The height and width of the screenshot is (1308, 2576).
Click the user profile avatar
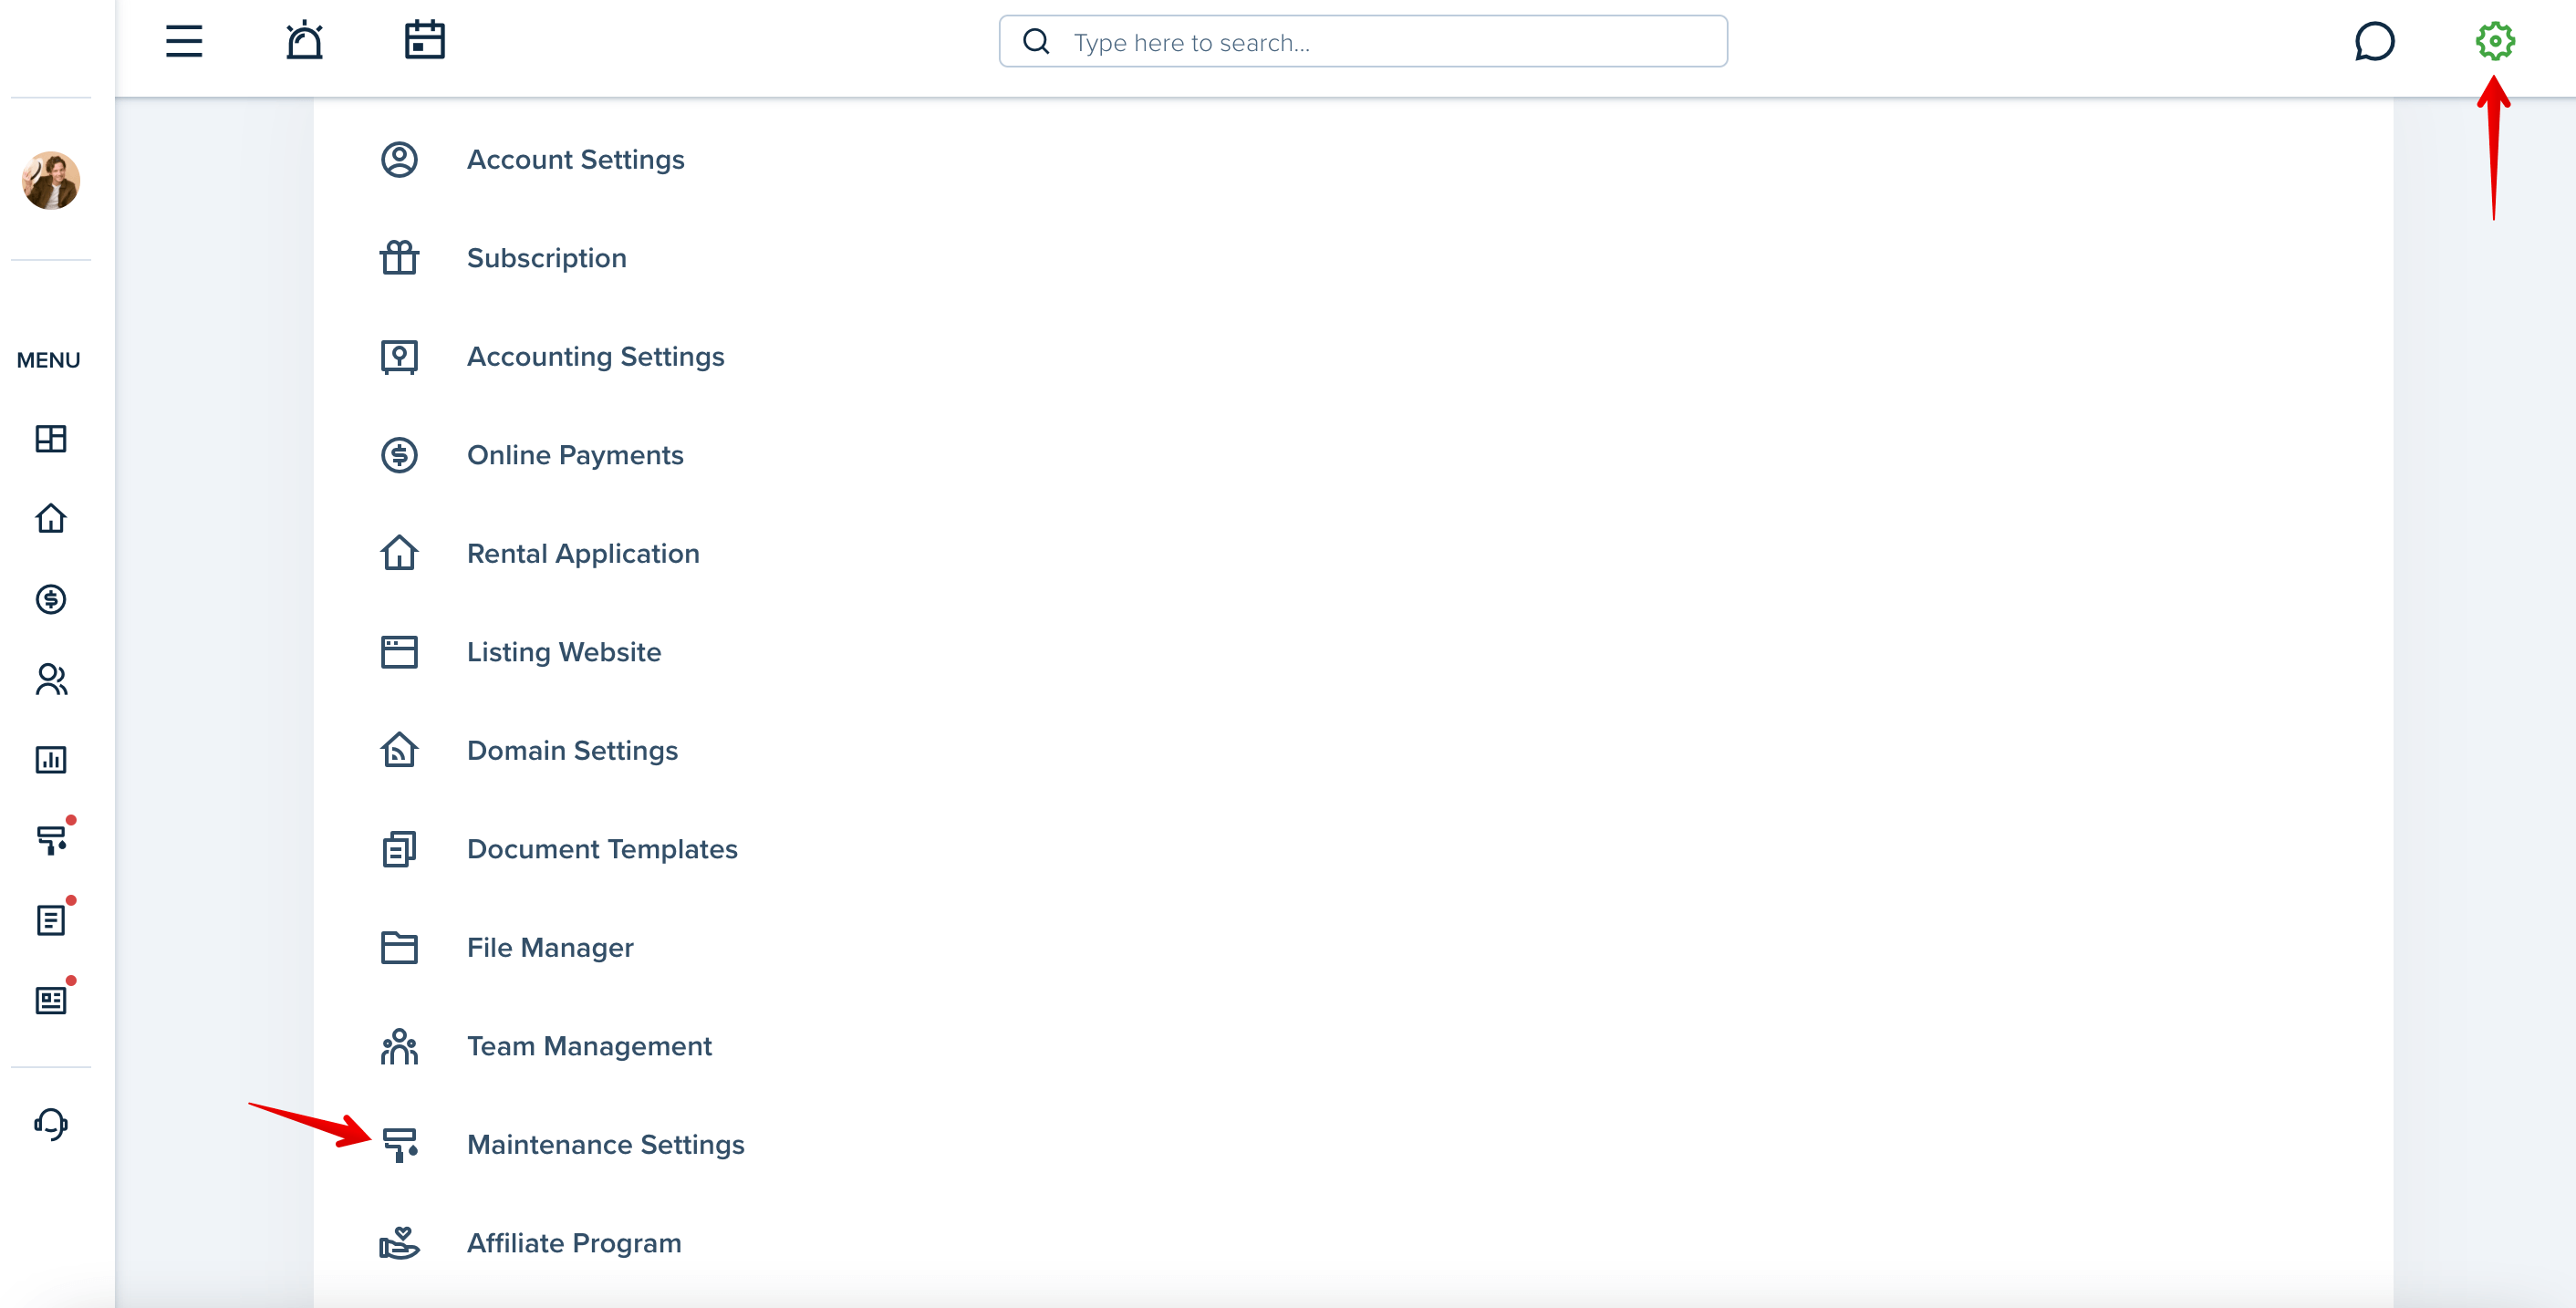point(51,180)
